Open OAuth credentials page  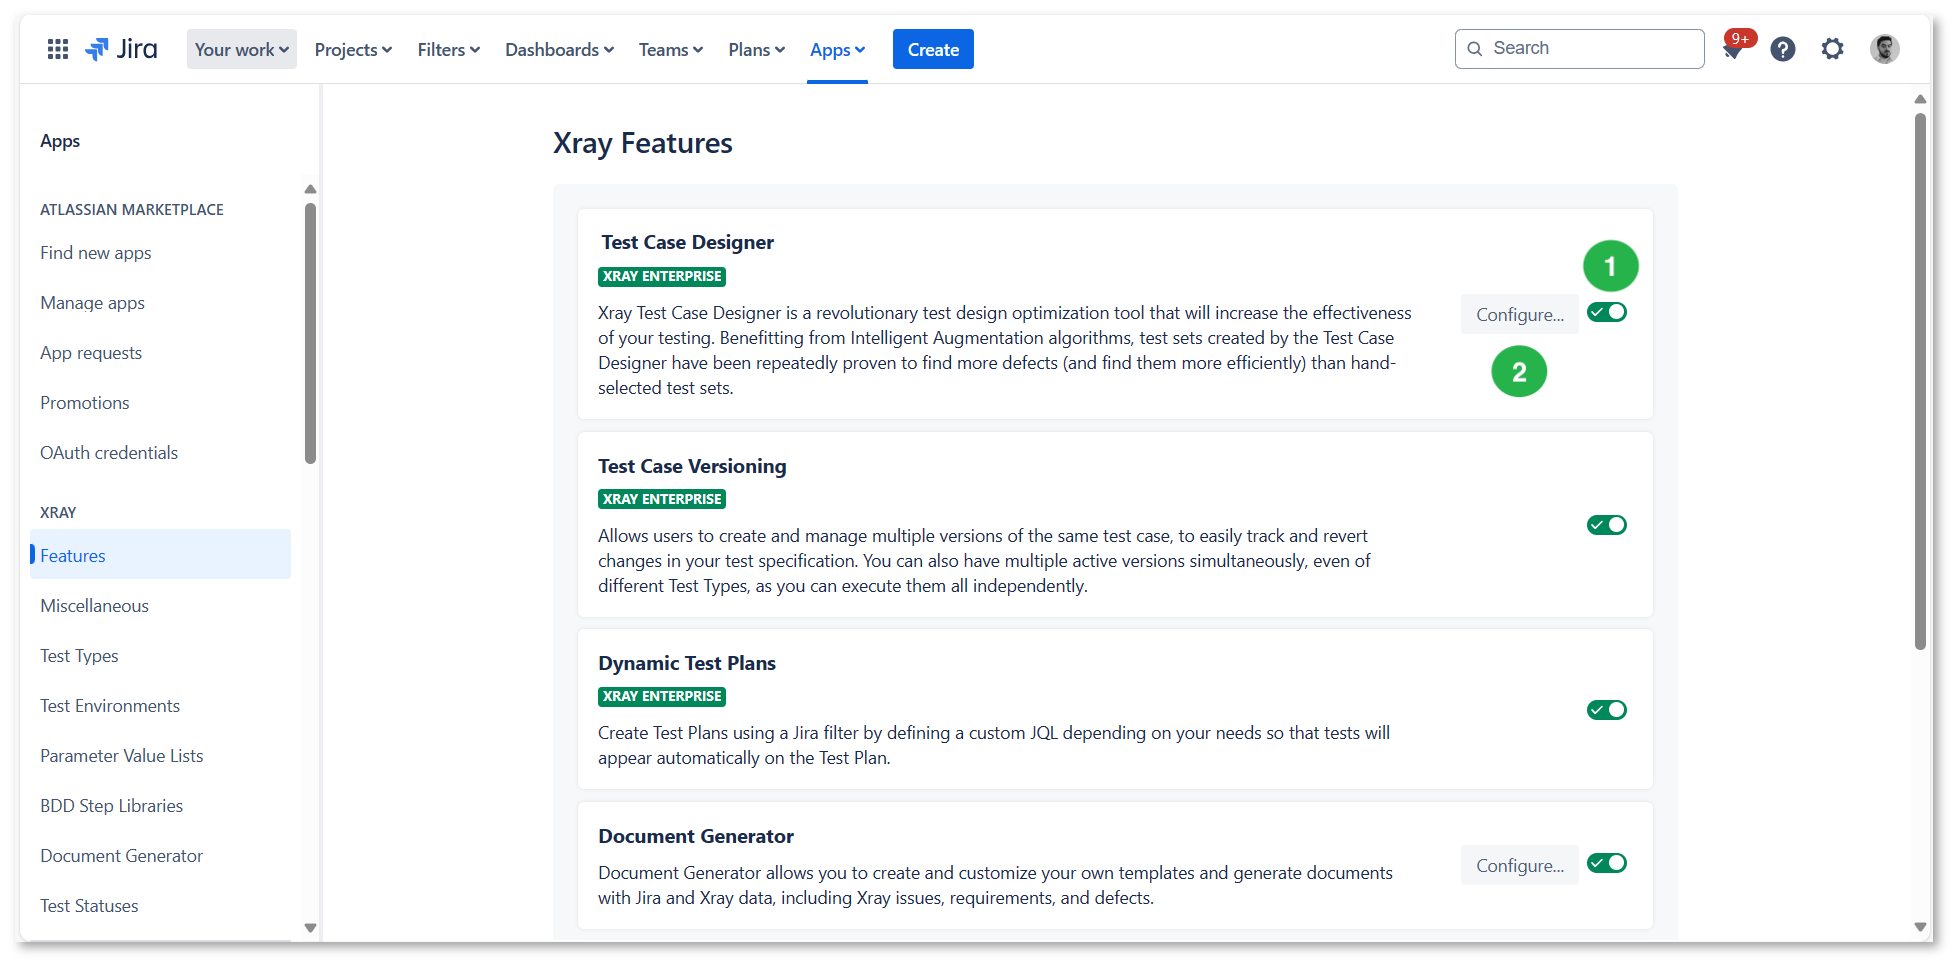[109, 453]
